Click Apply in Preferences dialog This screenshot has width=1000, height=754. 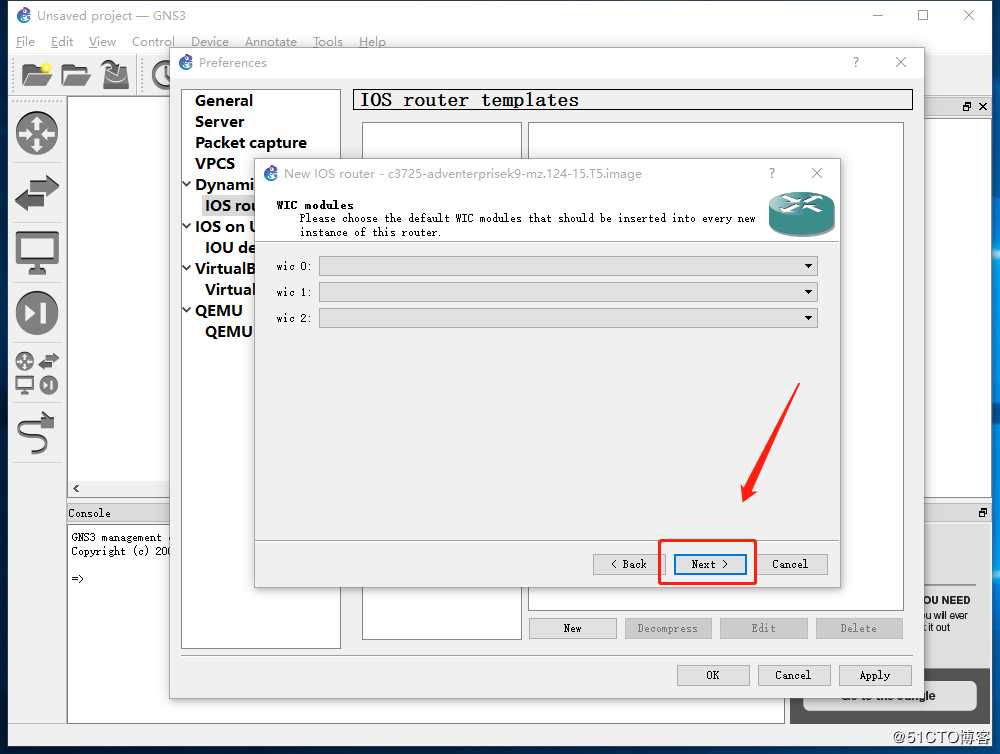(x=875, y=675)
